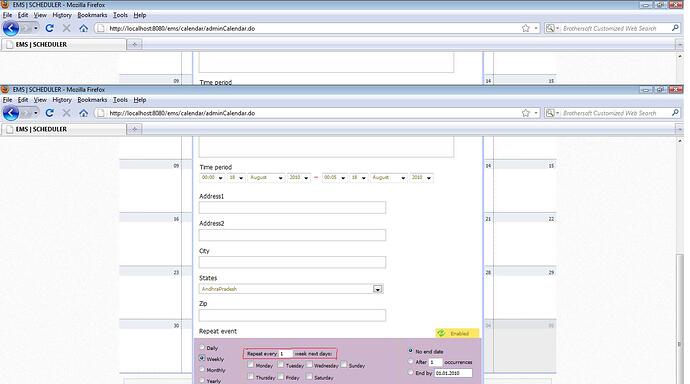Reload the page in the front Firefox window
This screenshot has height=384, width=690.
pyautogui.click(x=49, y=113)
